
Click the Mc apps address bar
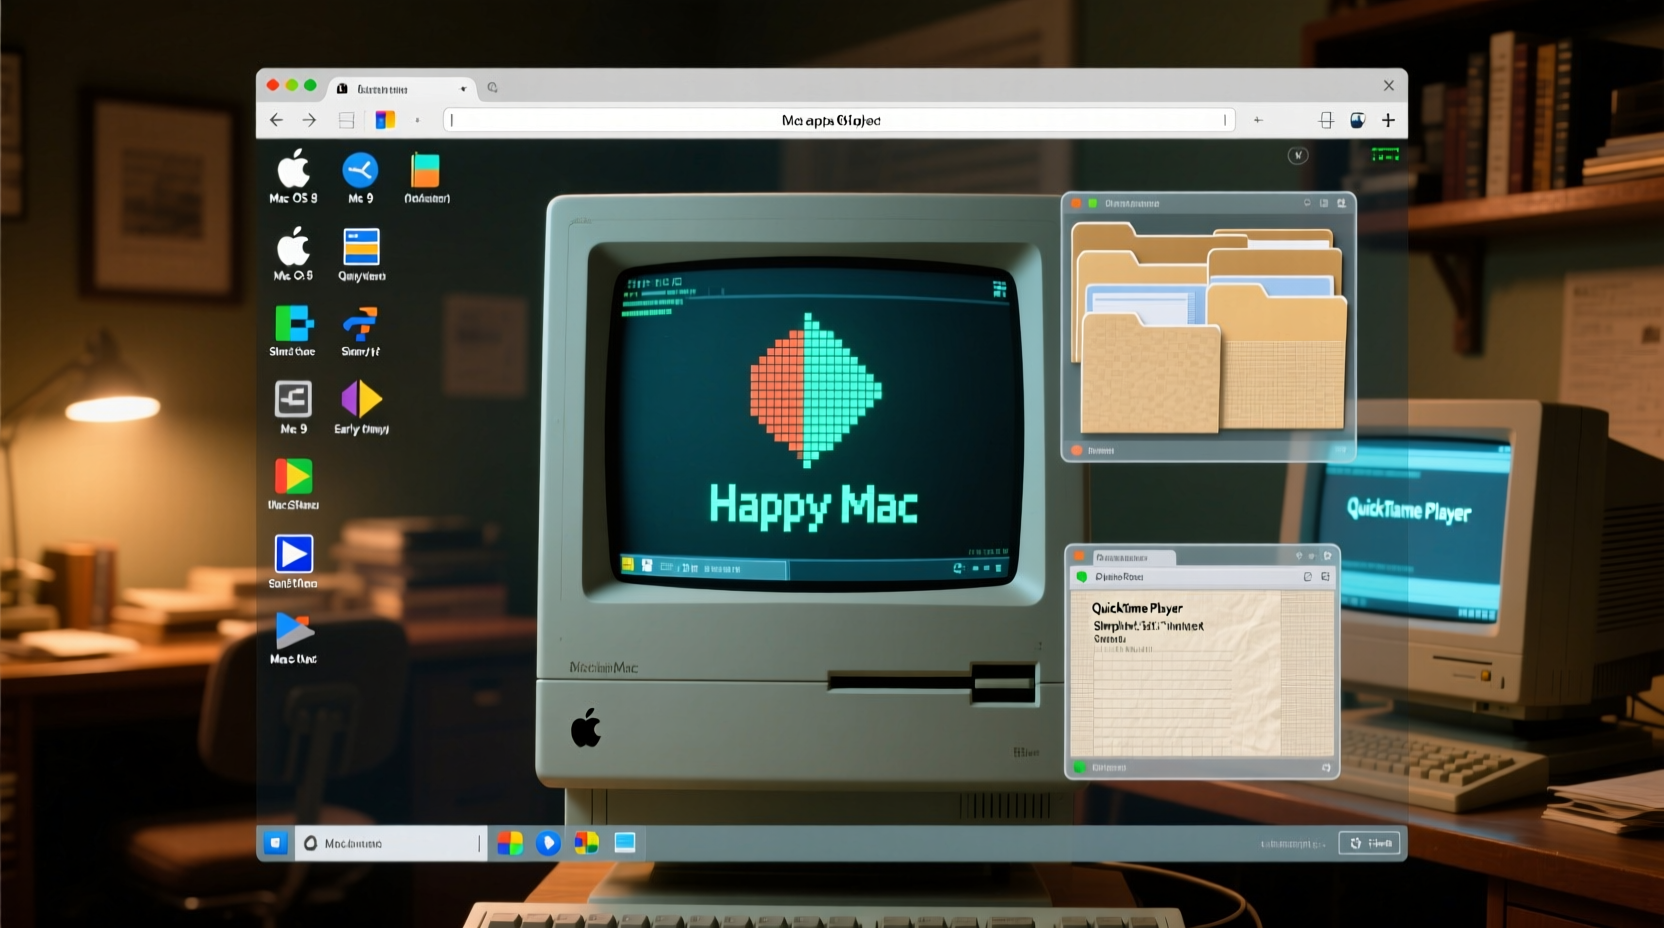click(838, 120)
